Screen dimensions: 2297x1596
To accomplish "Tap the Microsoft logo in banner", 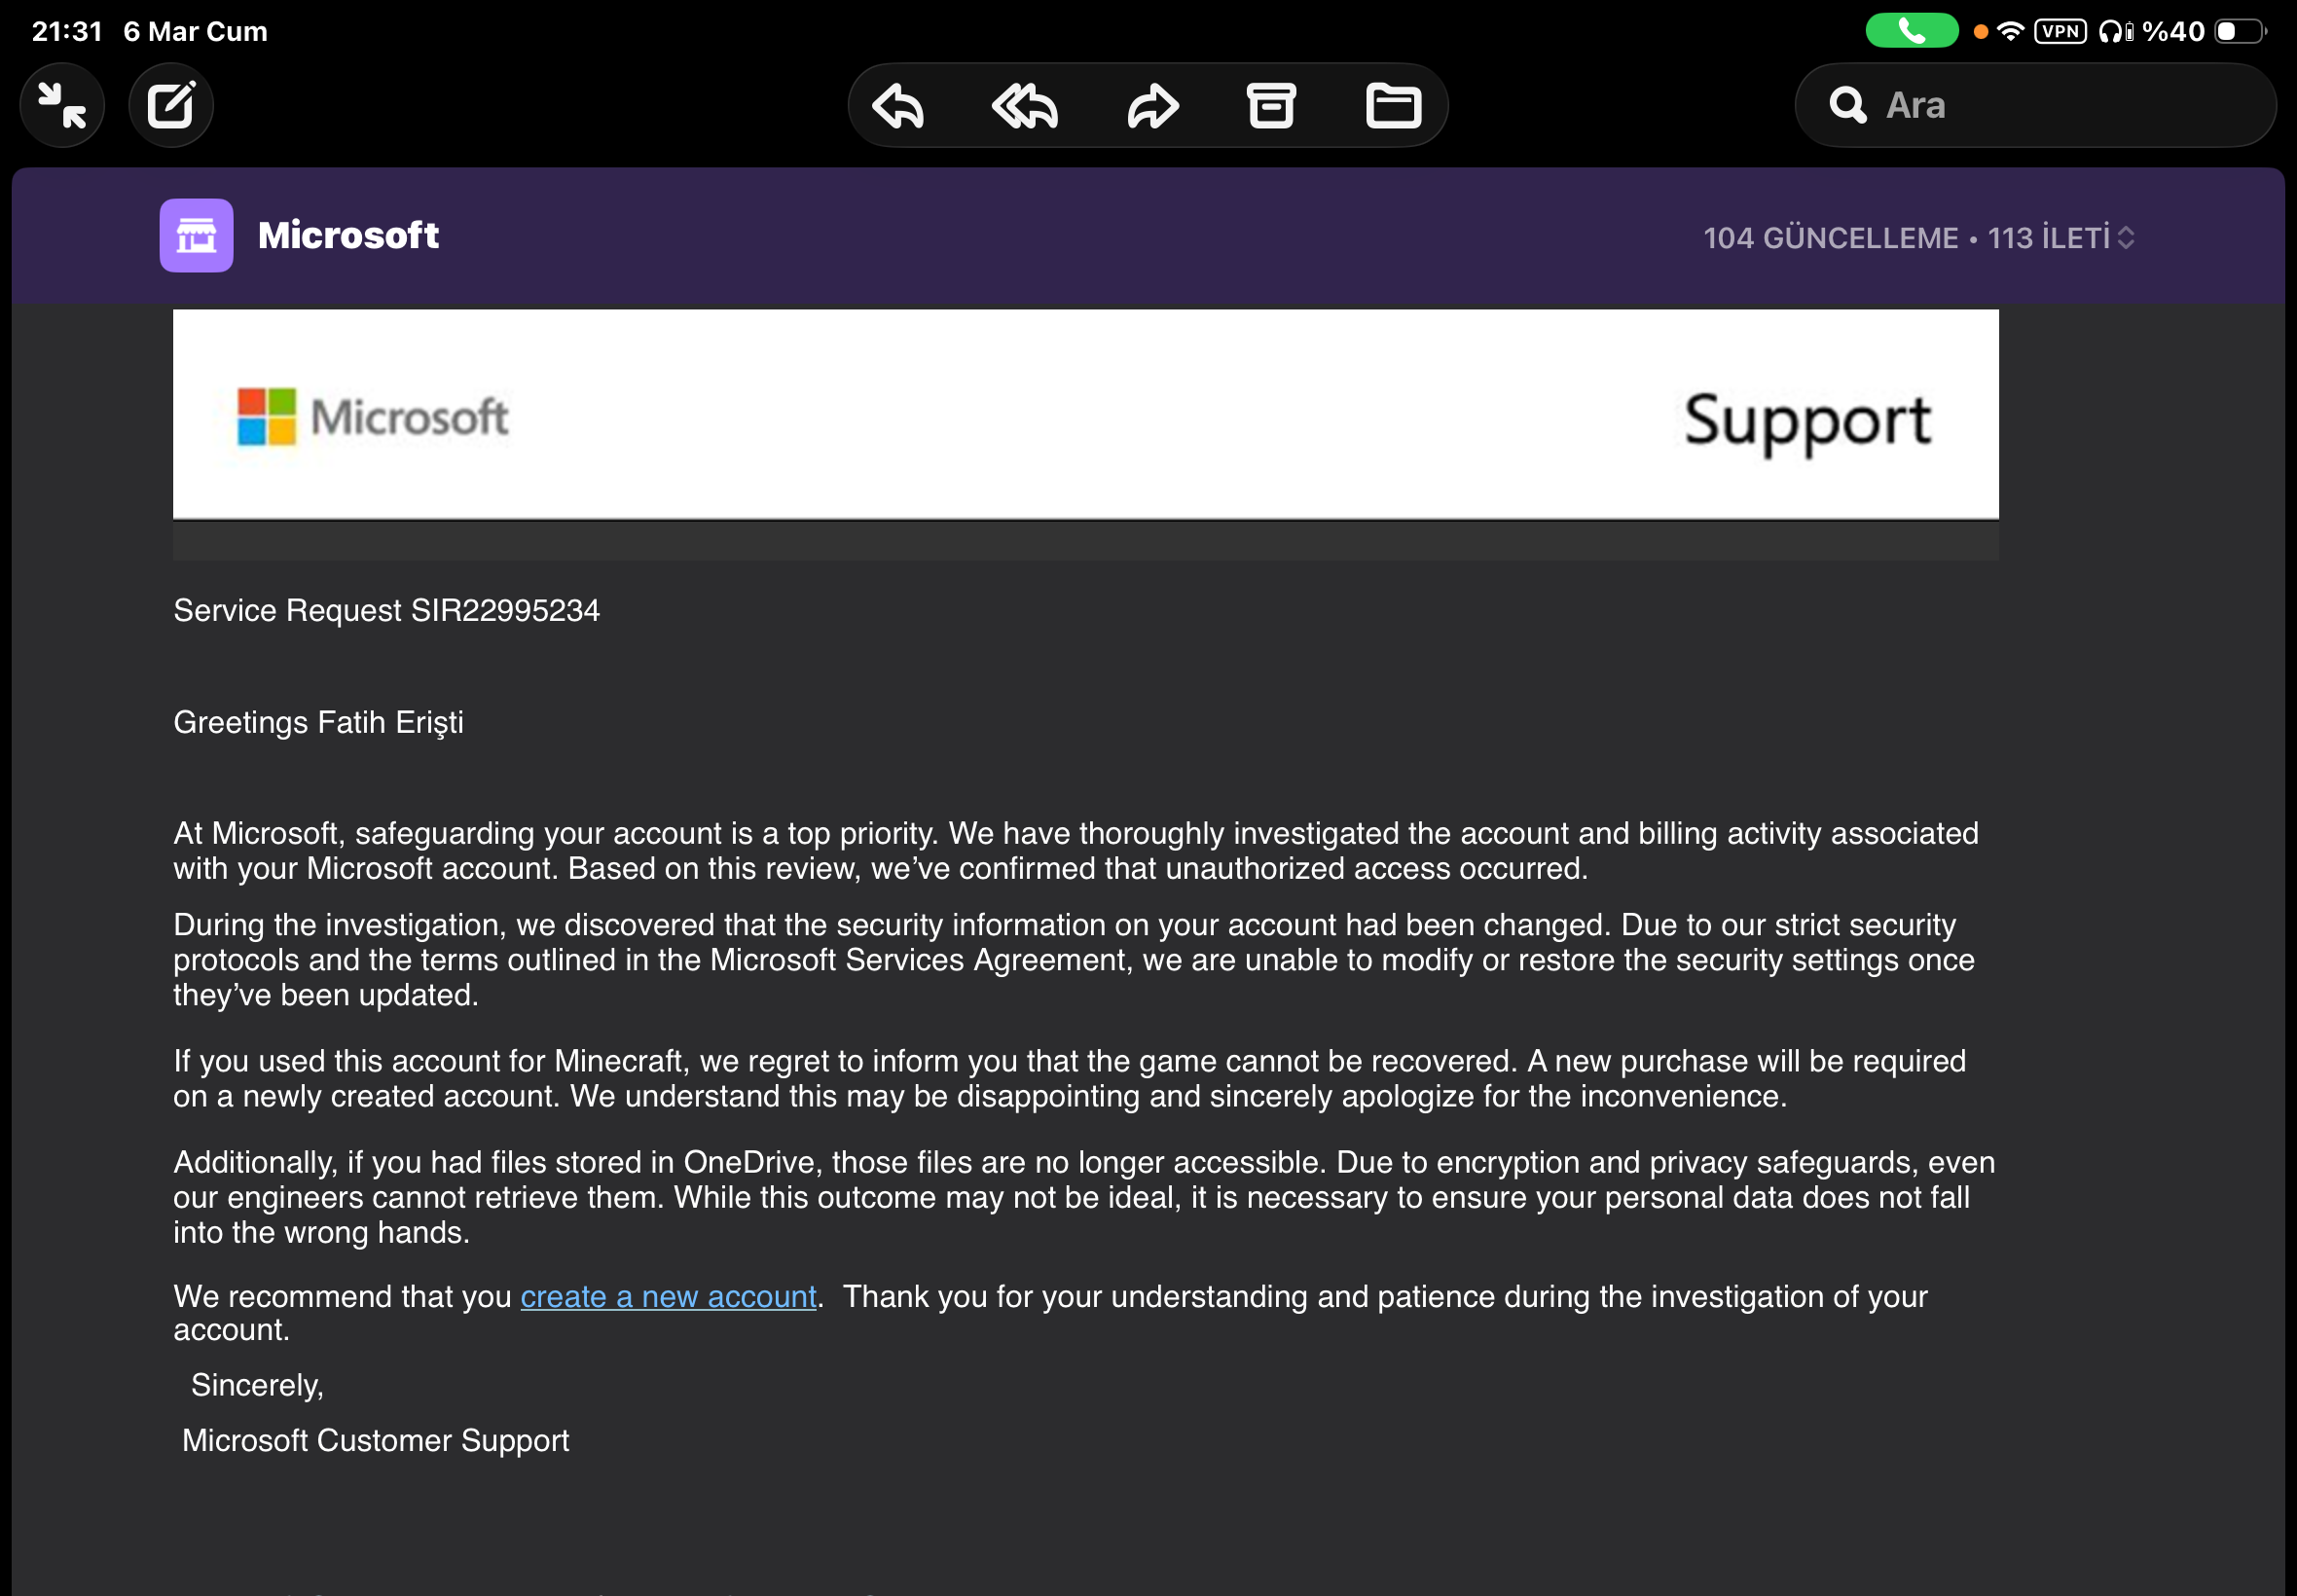I will pyautogui.click(x=373, y=417).
